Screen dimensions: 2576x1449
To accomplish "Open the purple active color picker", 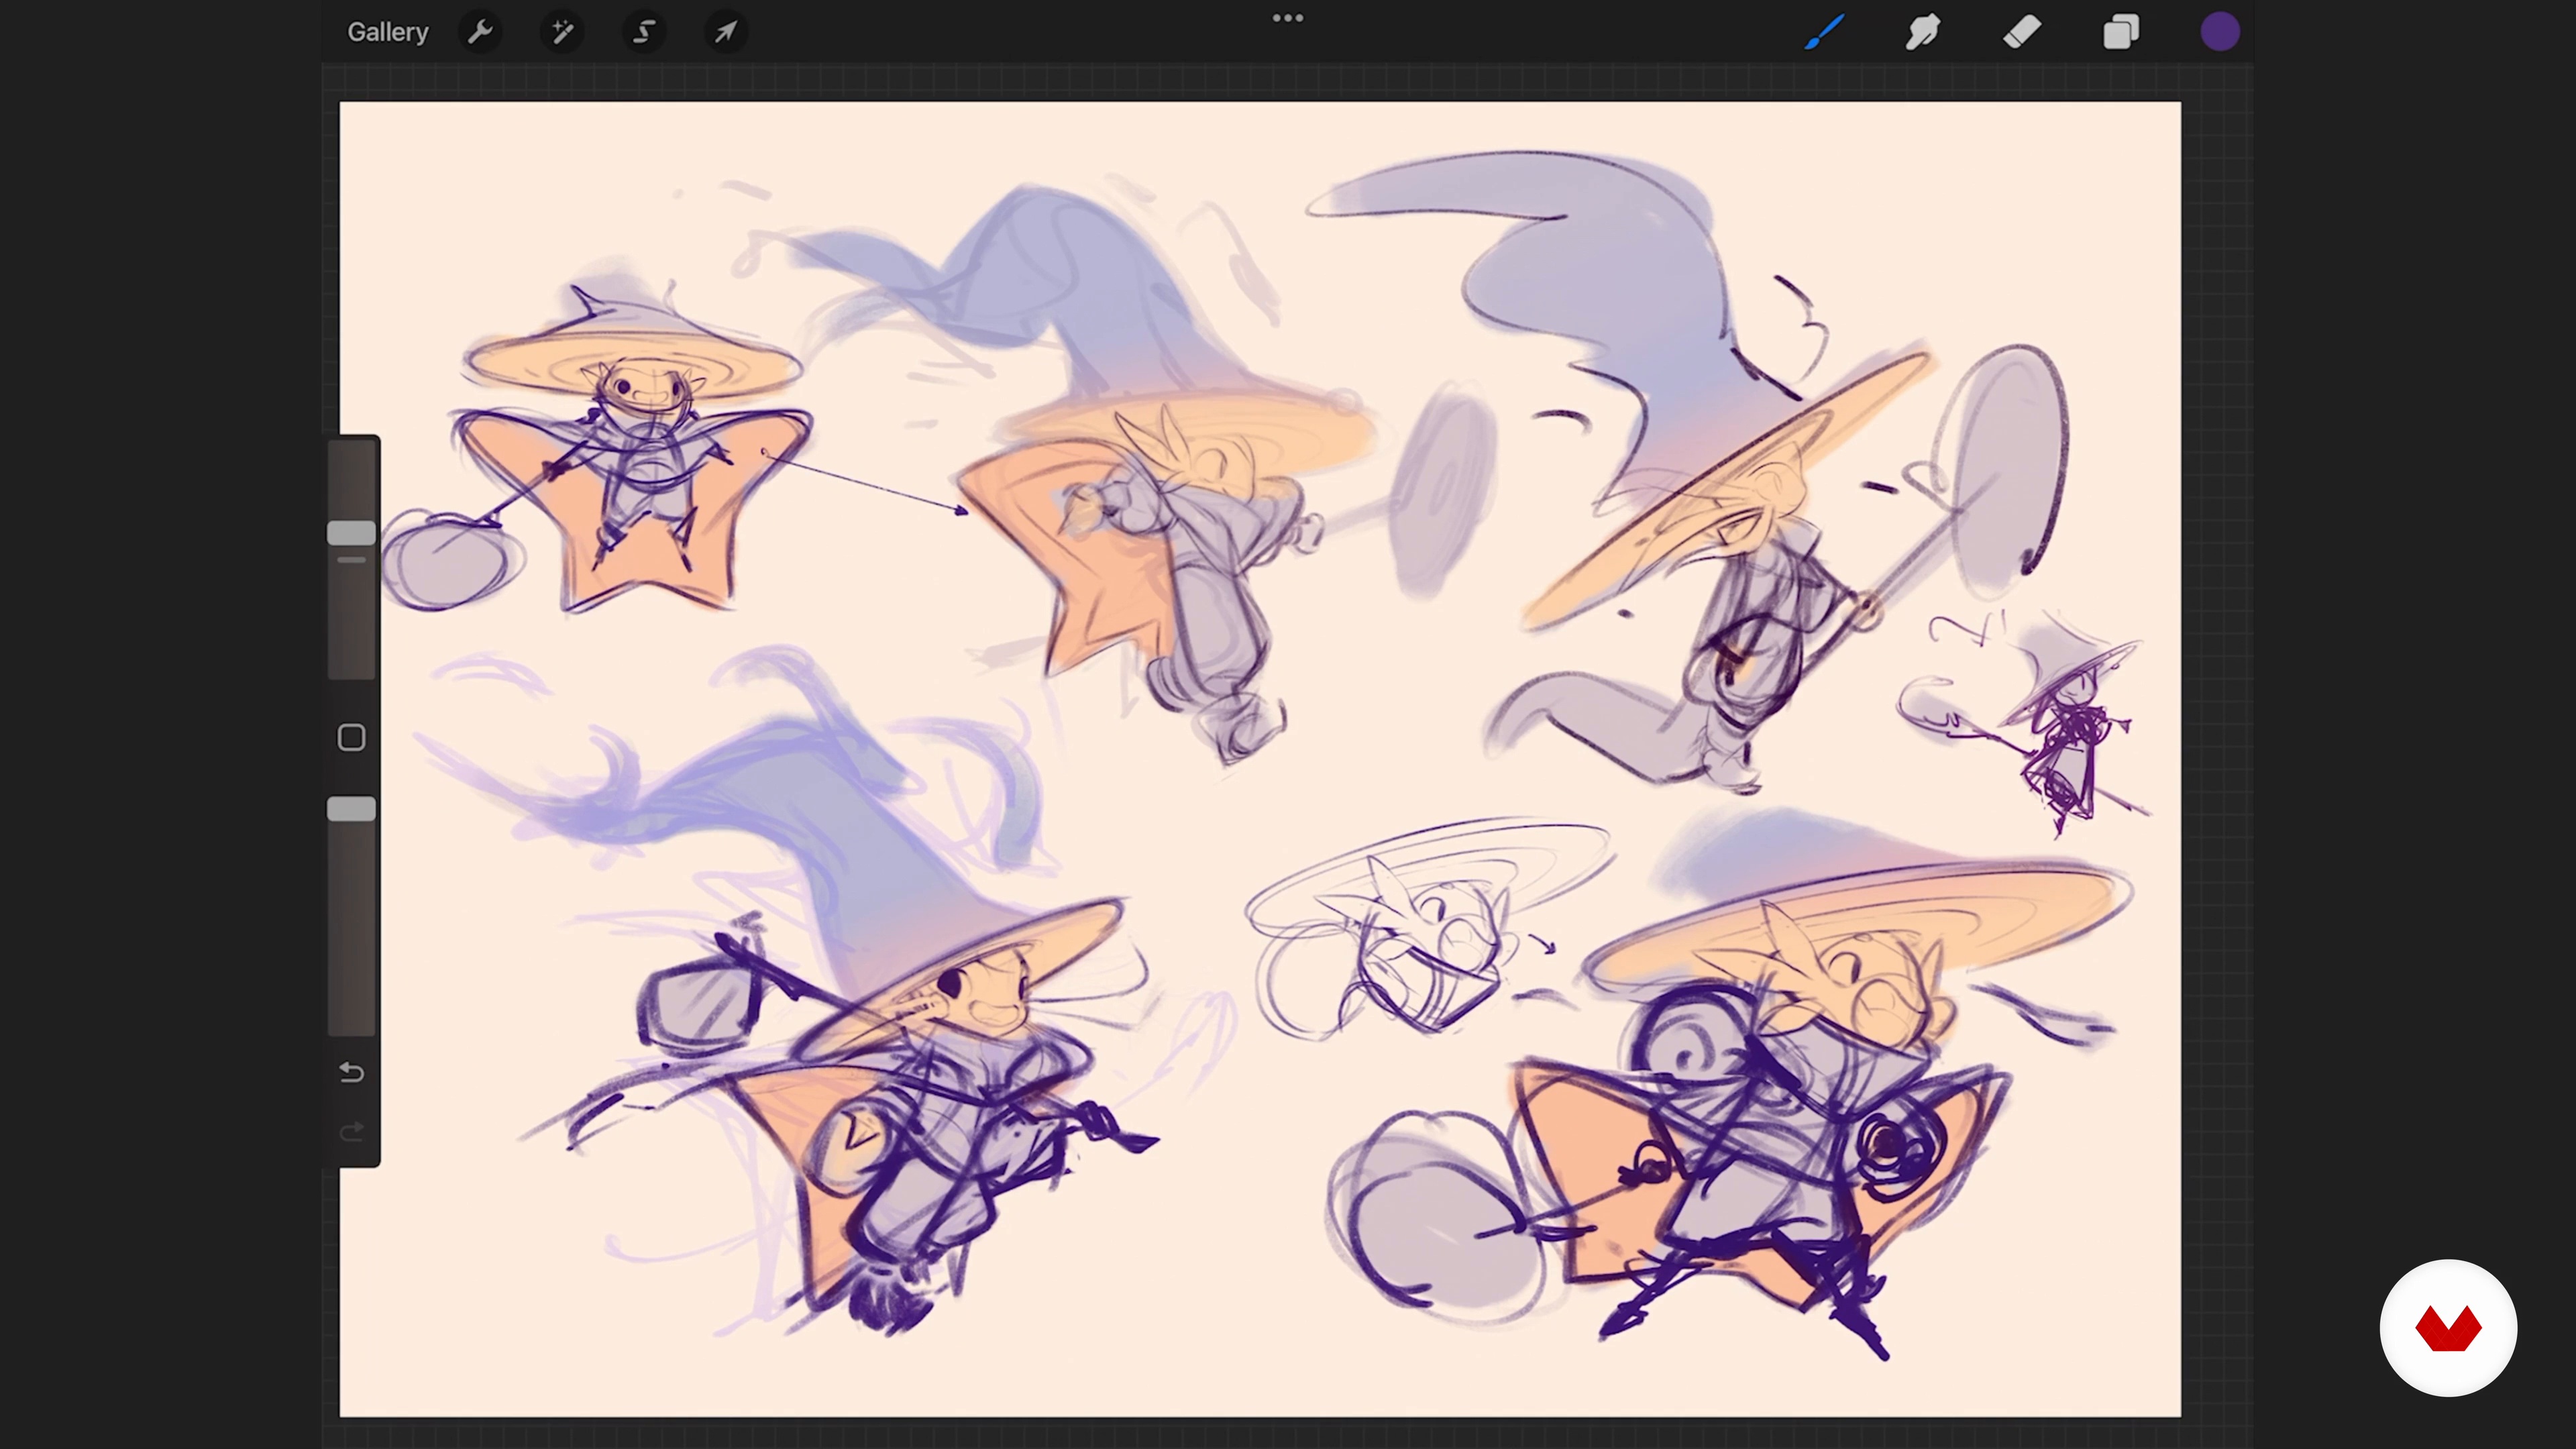I will pos(2219,32).
